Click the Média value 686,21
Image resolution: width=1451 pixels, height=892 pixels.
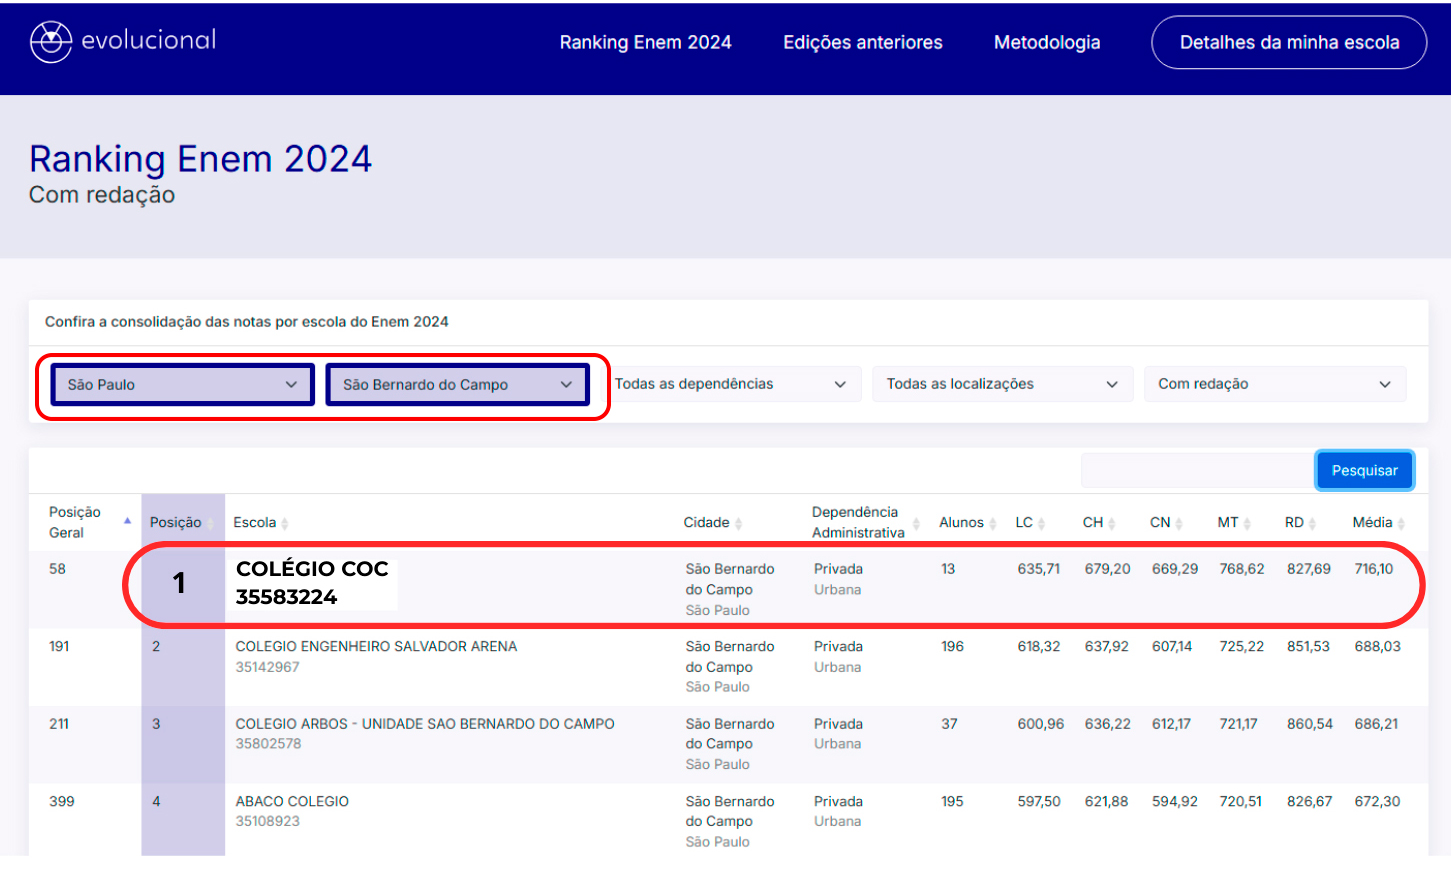coord(1376,724)
